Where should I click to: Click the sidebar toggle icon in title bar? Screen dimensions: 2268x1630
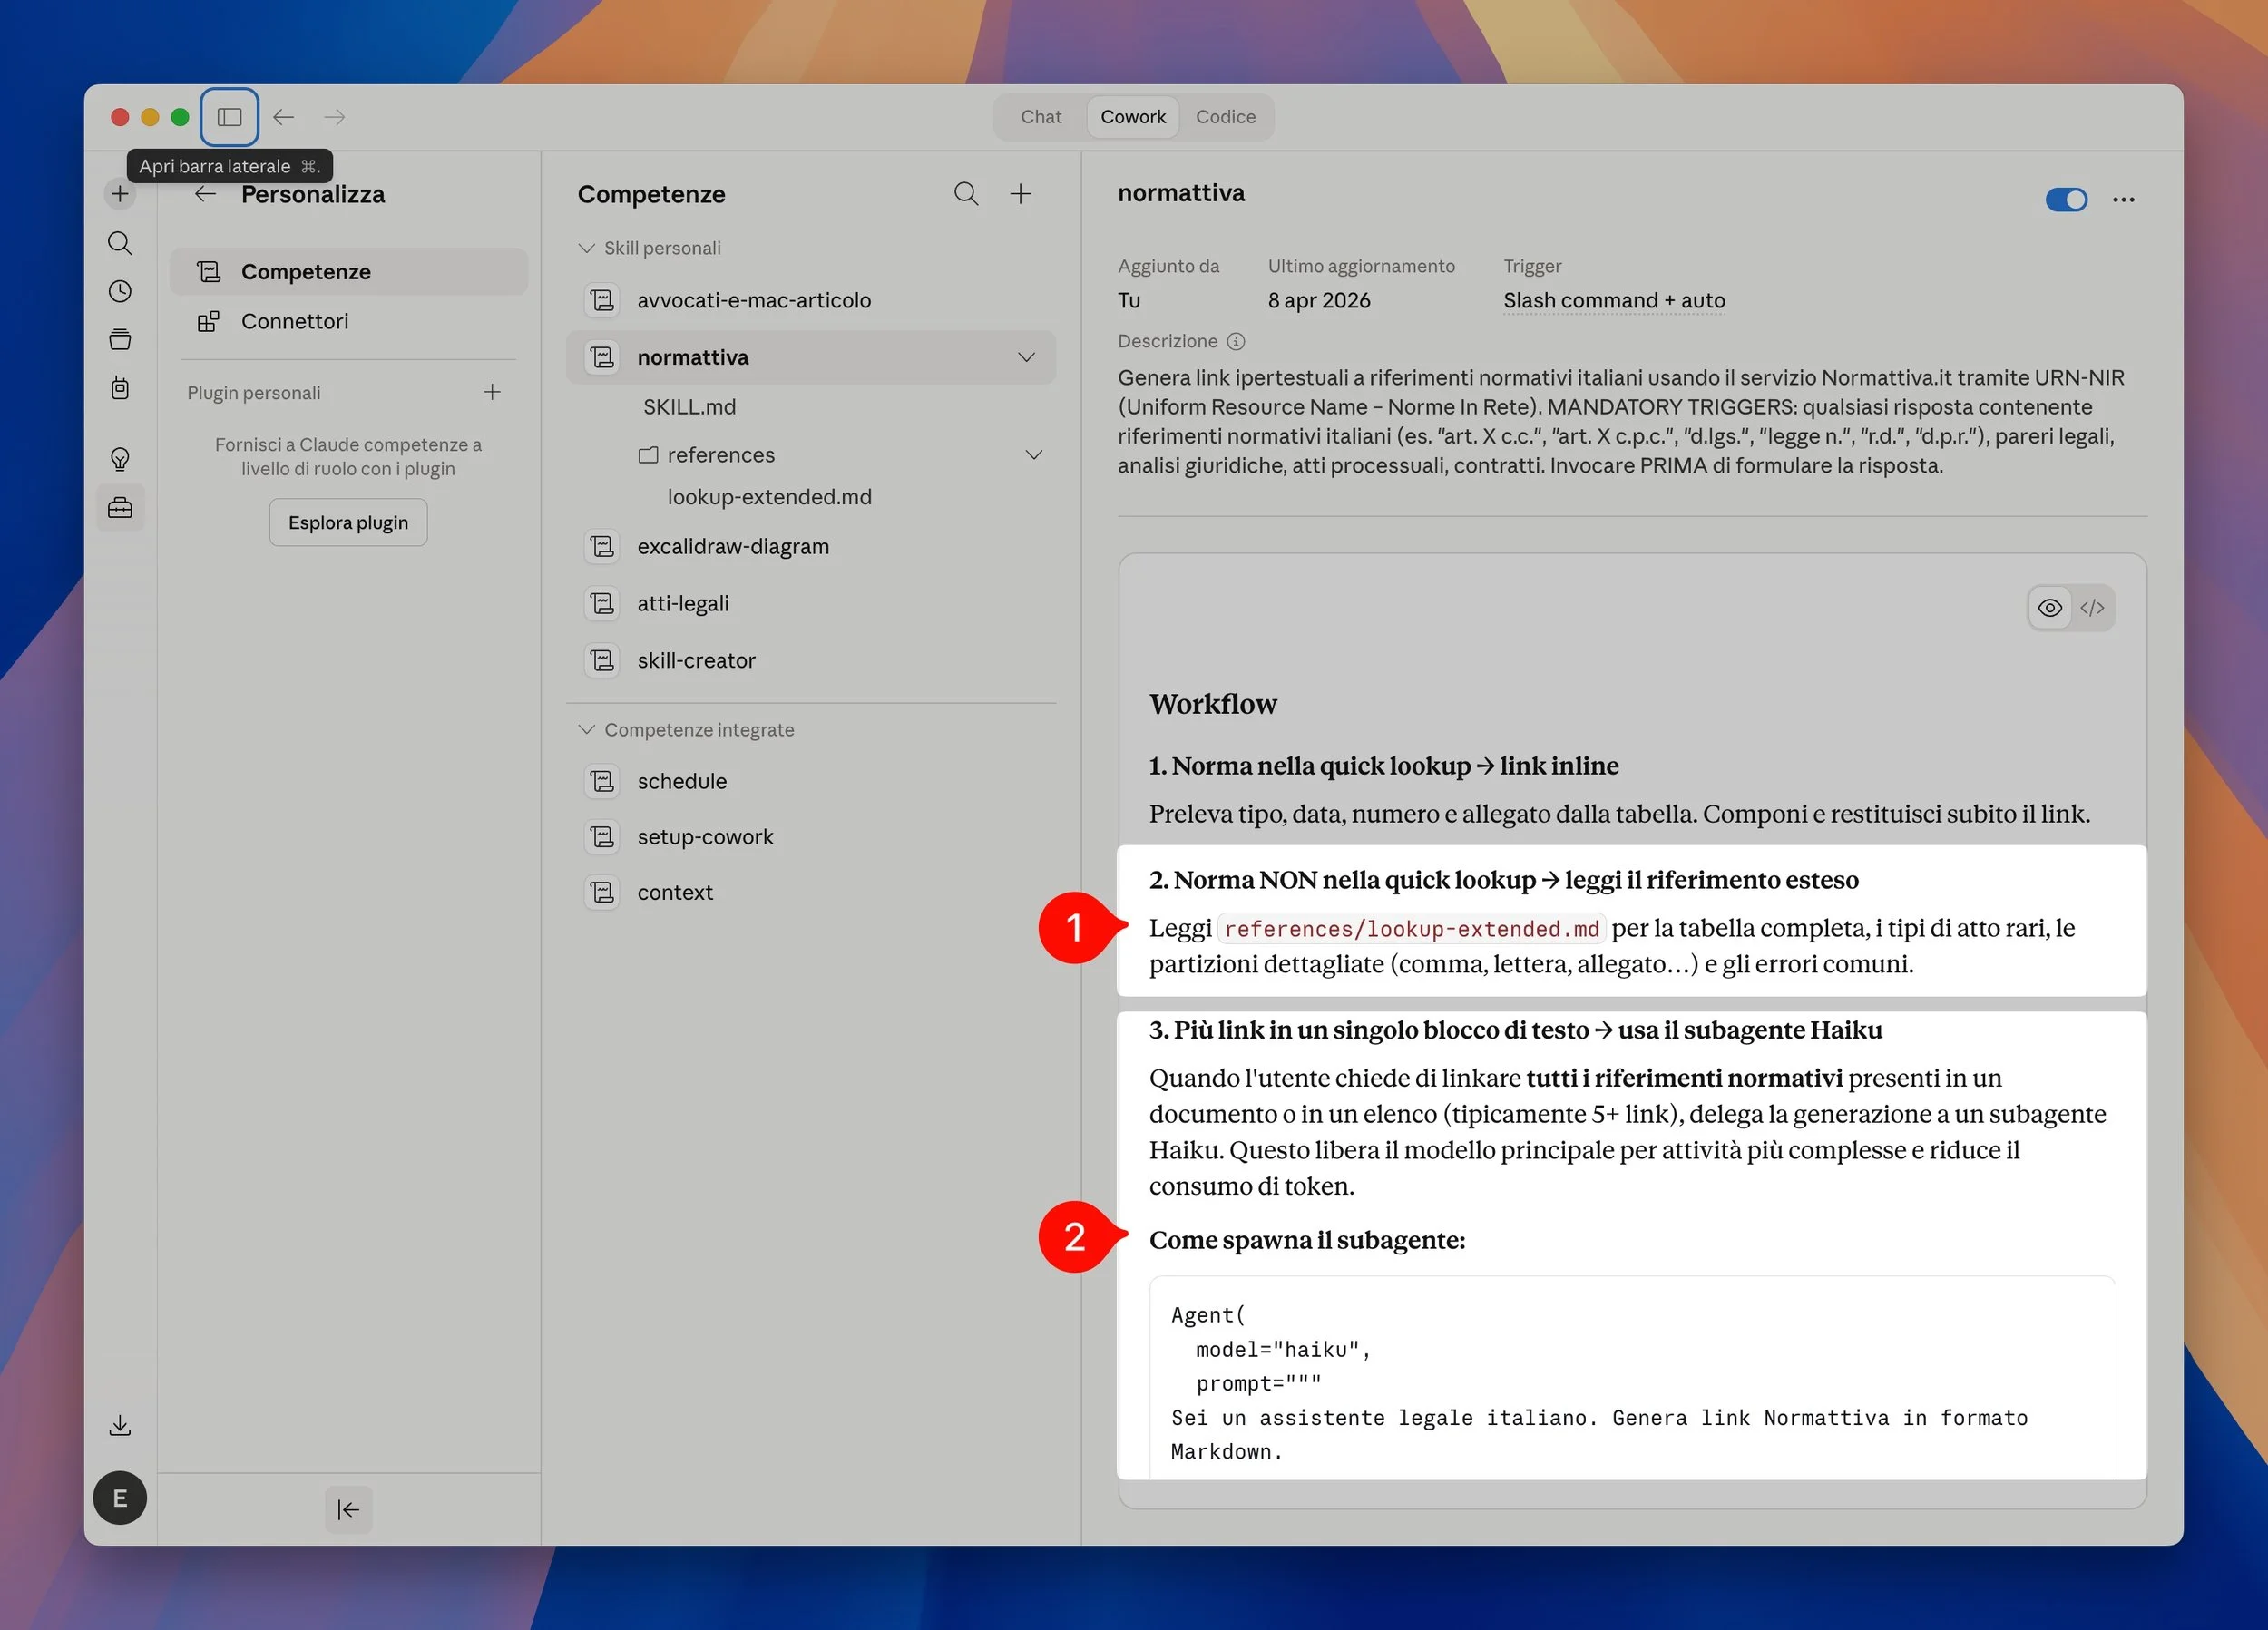click(x=229, y=117)
